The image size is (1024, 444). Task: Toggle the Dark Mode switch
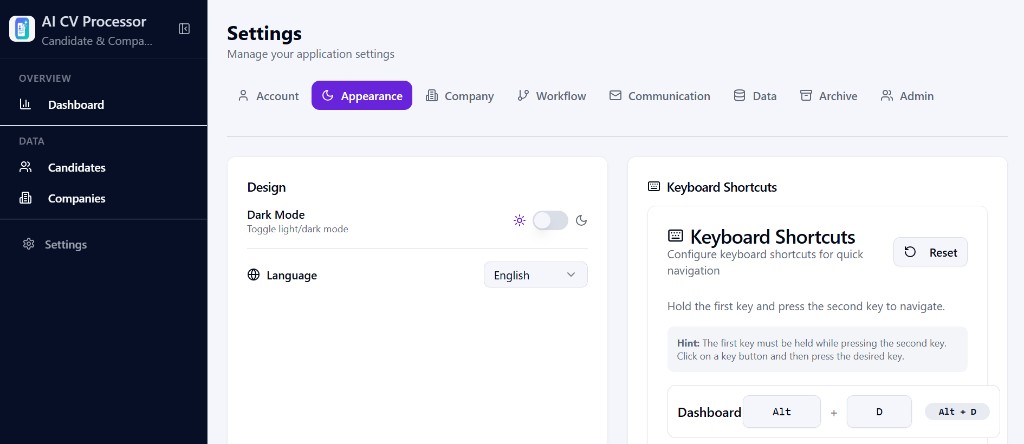click(551, 221)
